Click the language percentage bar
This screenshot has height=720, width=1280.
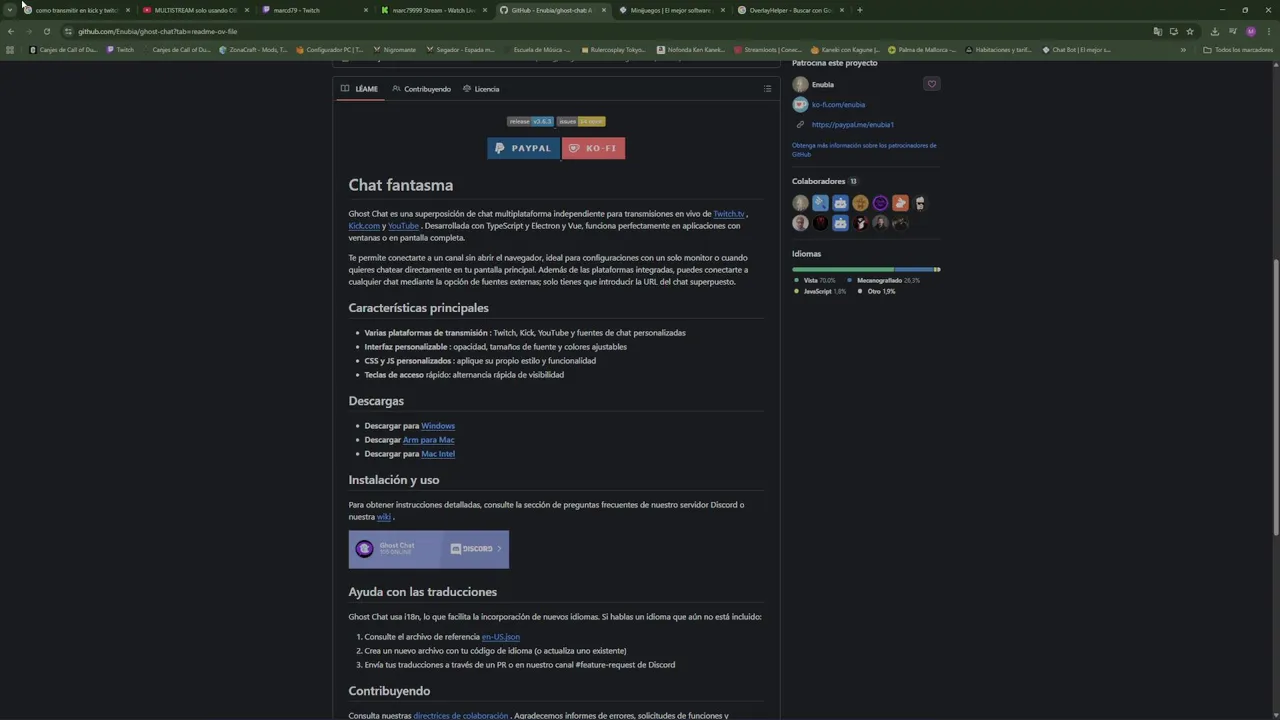click(866, 270)
